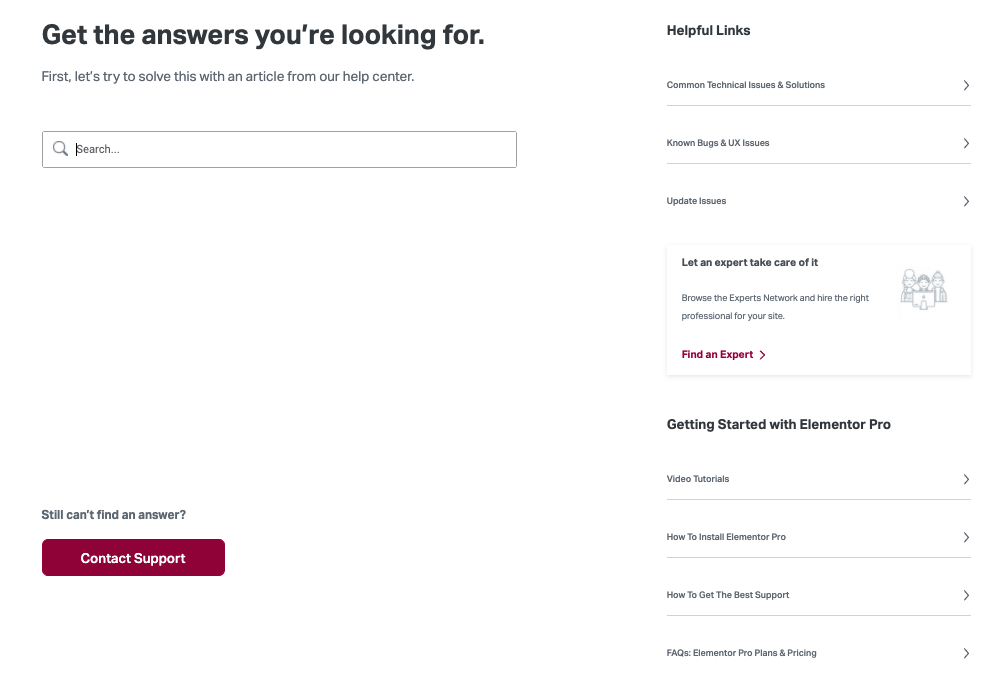
Task: Select the Find an Expert link
Action: (x=717, y=354)
